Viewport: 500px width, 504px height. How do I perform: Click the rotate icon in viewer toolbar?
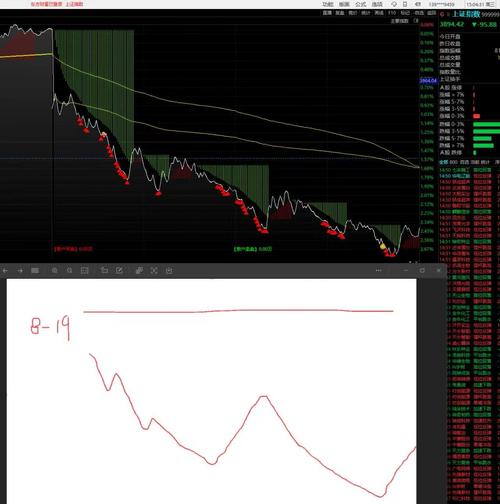click(104, 270)
